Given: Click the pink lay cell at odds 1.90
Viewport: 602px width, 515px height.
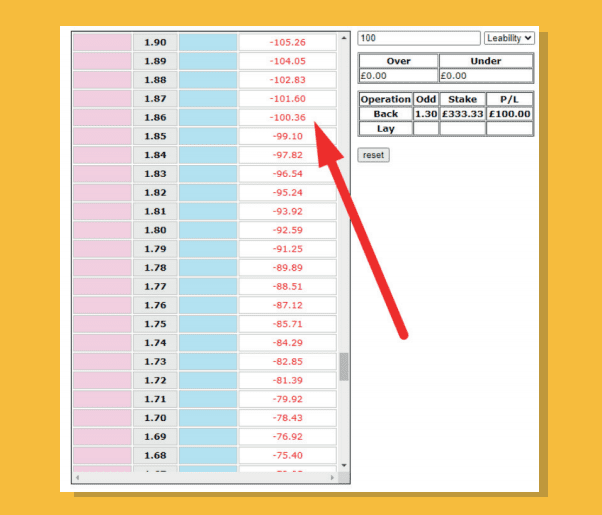Looking at the screenshot, I should coord(103,42).
